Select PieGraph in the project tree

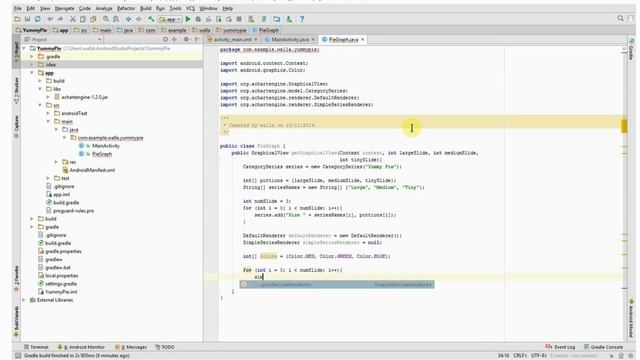[x=102, y=154]
